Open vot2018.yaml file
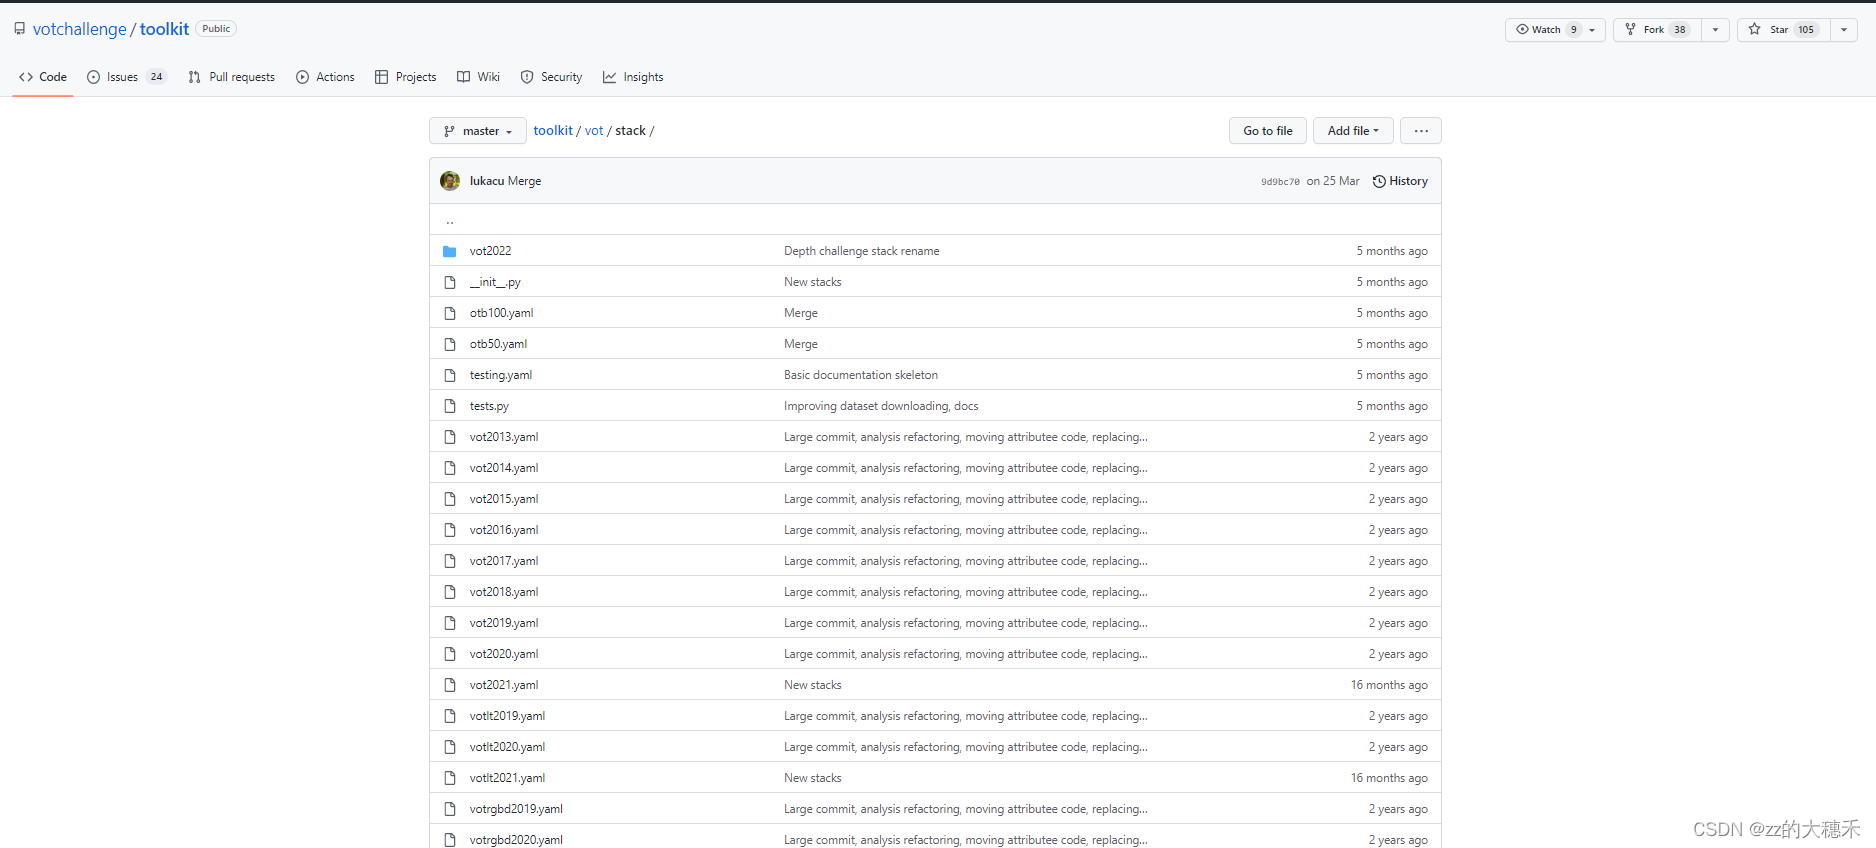Screen dimensions: 1876x848 [504, 592]
